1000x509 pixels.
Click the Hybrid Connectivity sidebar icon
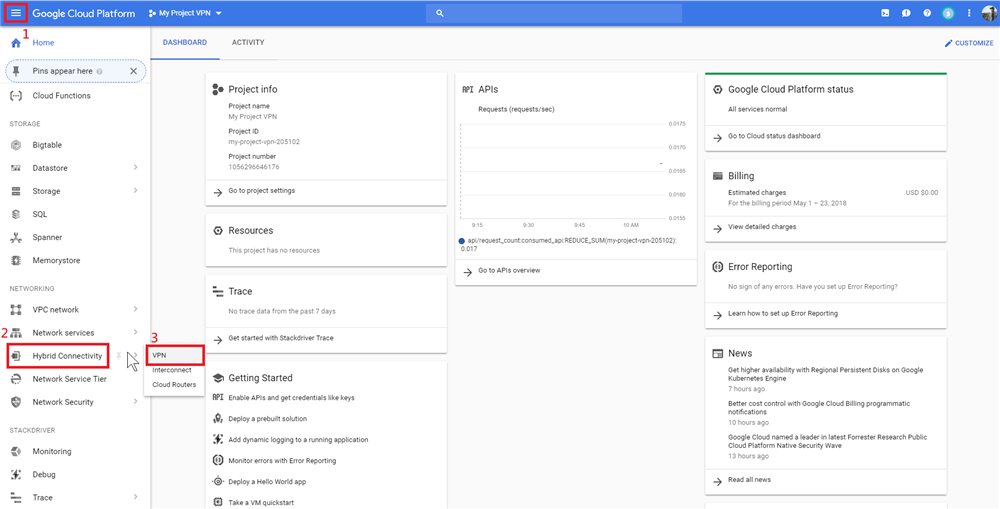[16, 356]
